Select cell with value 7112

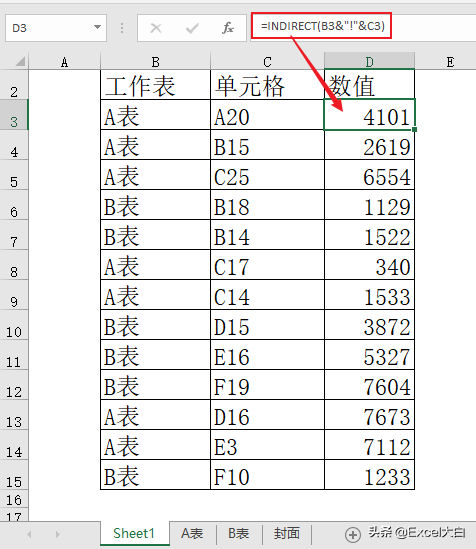pos(370,445)
